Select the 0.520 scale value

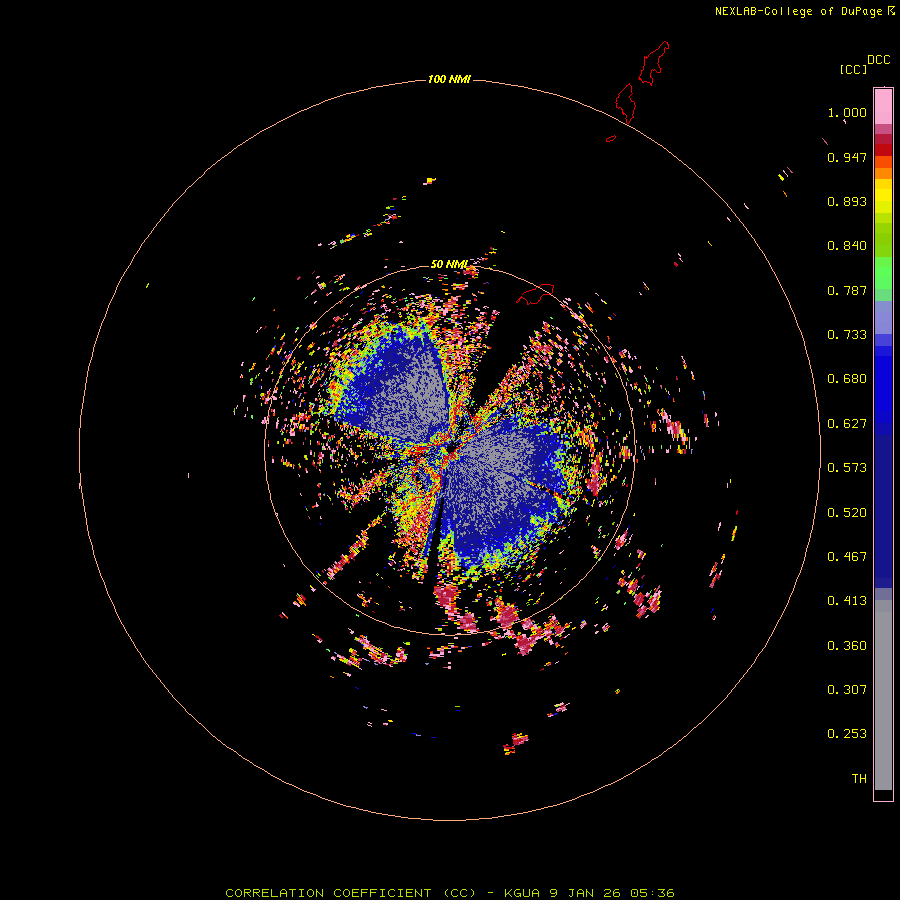coord(847,513)
